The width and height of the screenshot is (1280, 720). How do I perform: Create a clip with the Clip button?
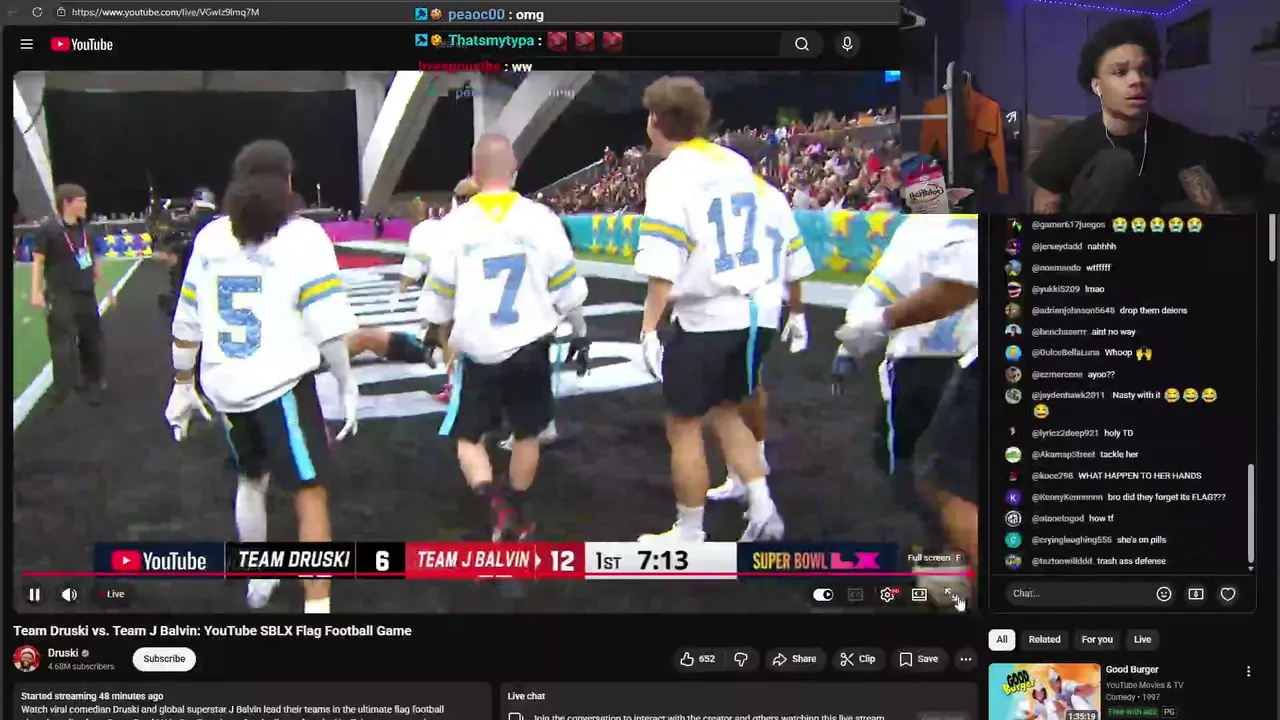[x=858, y=659]
